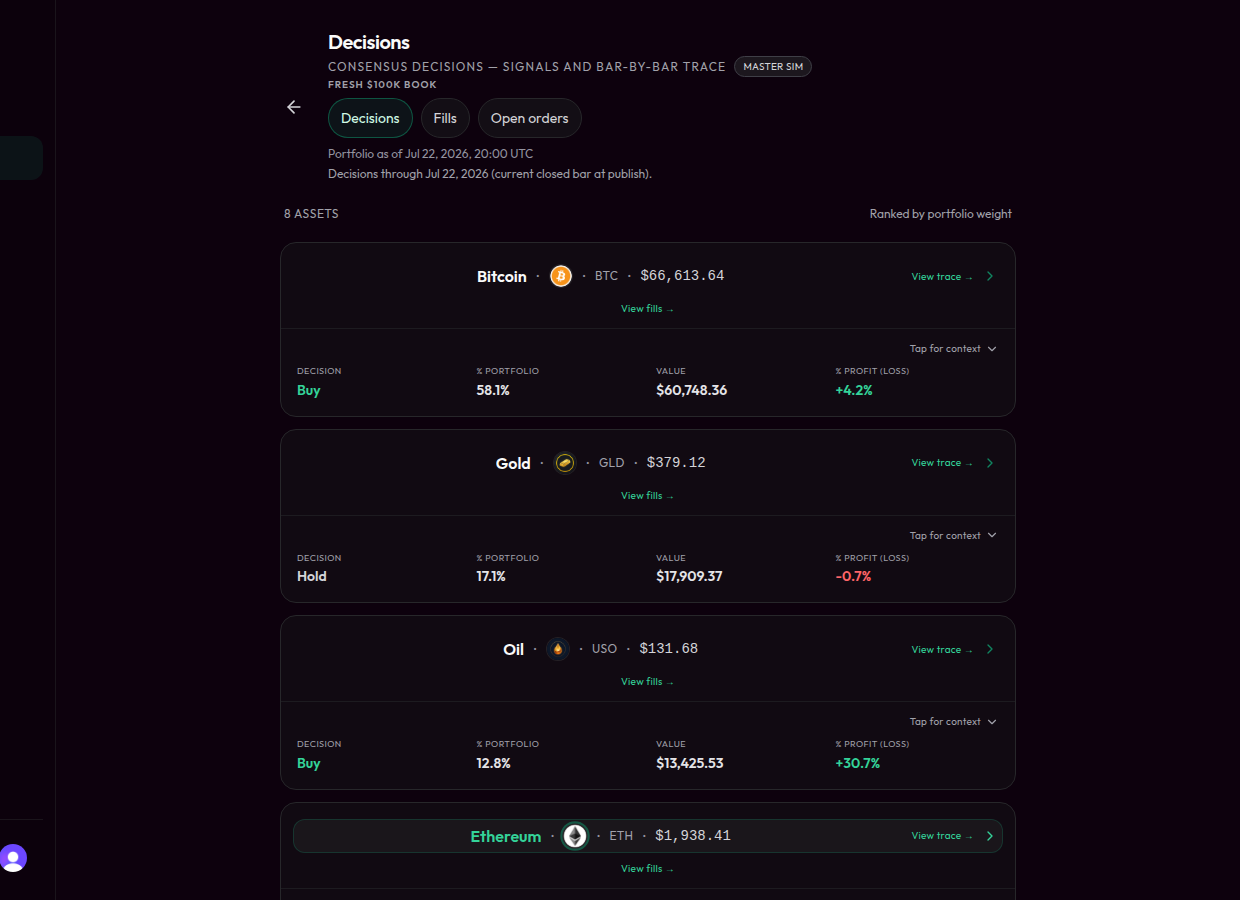
Task: Click Bitcoin value $60,748.36
Action: (692, 390)
